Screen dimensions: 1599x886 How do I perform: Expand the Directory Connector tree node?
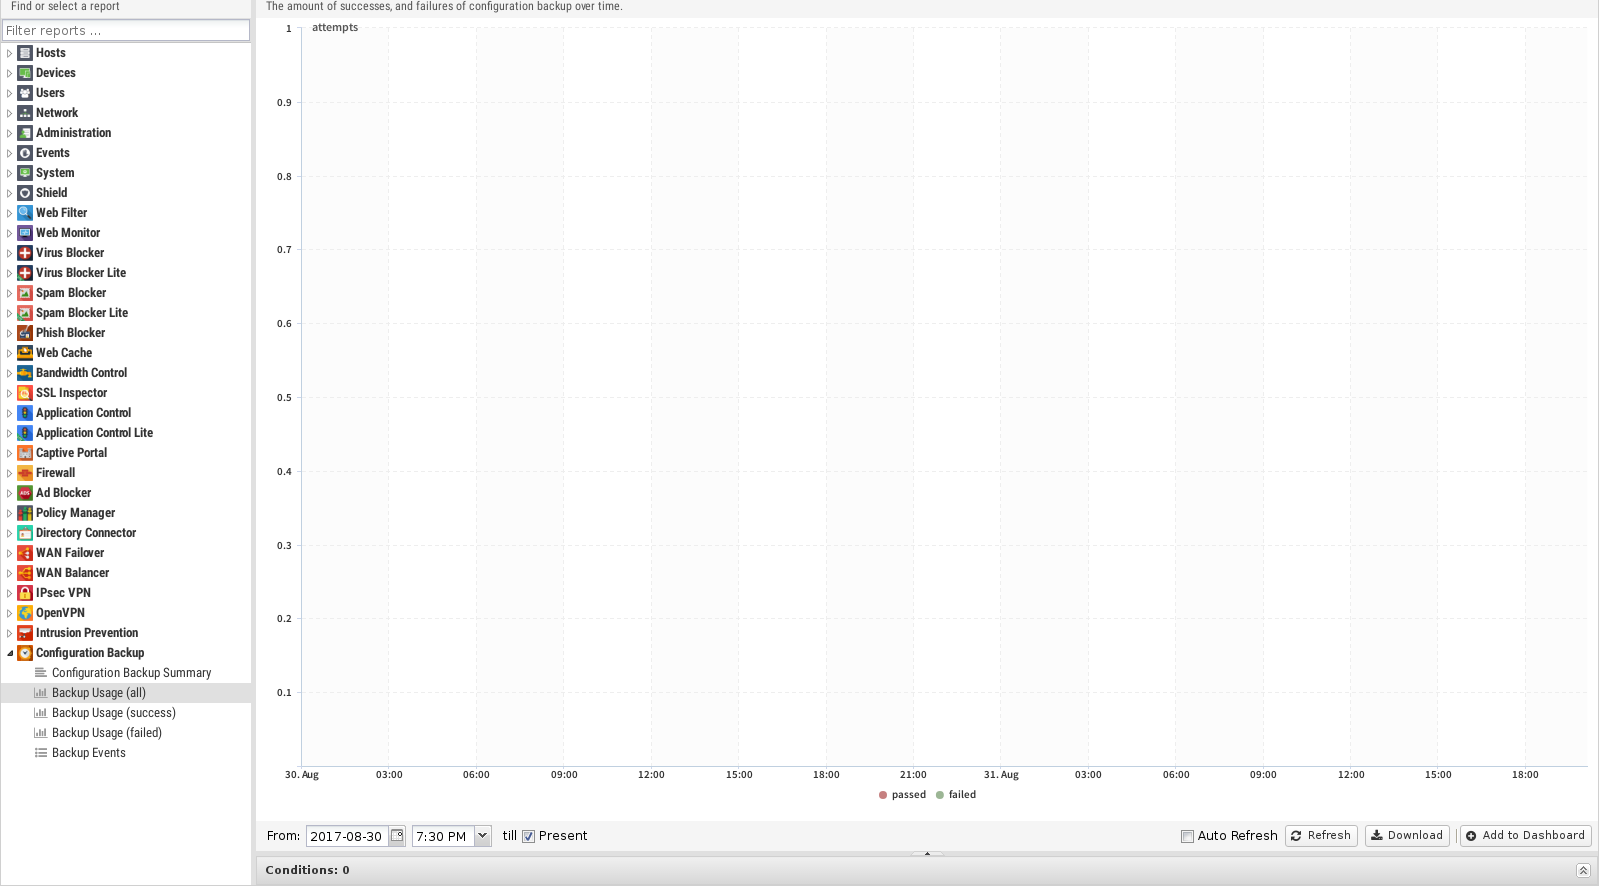[x=10, y=533]
